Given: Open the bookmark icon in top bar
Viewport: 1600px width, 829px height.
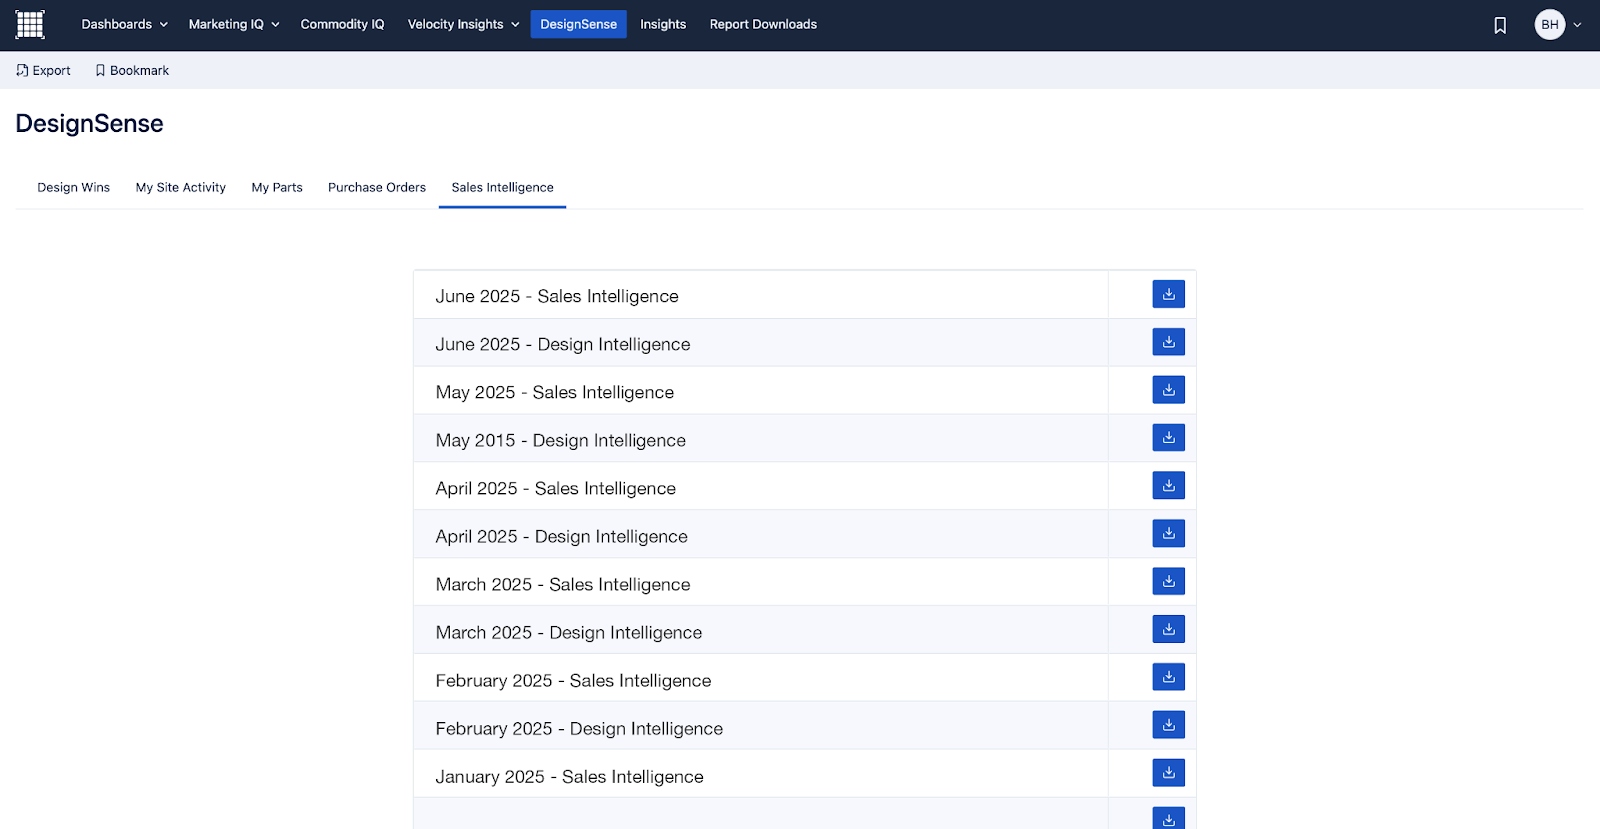Looking at the screenshot, I should point(1500,25).
